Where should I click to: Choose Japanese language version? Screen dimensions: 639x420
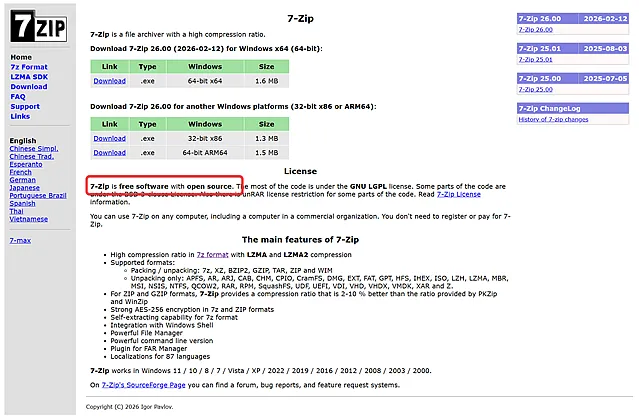tap(25, 187)
